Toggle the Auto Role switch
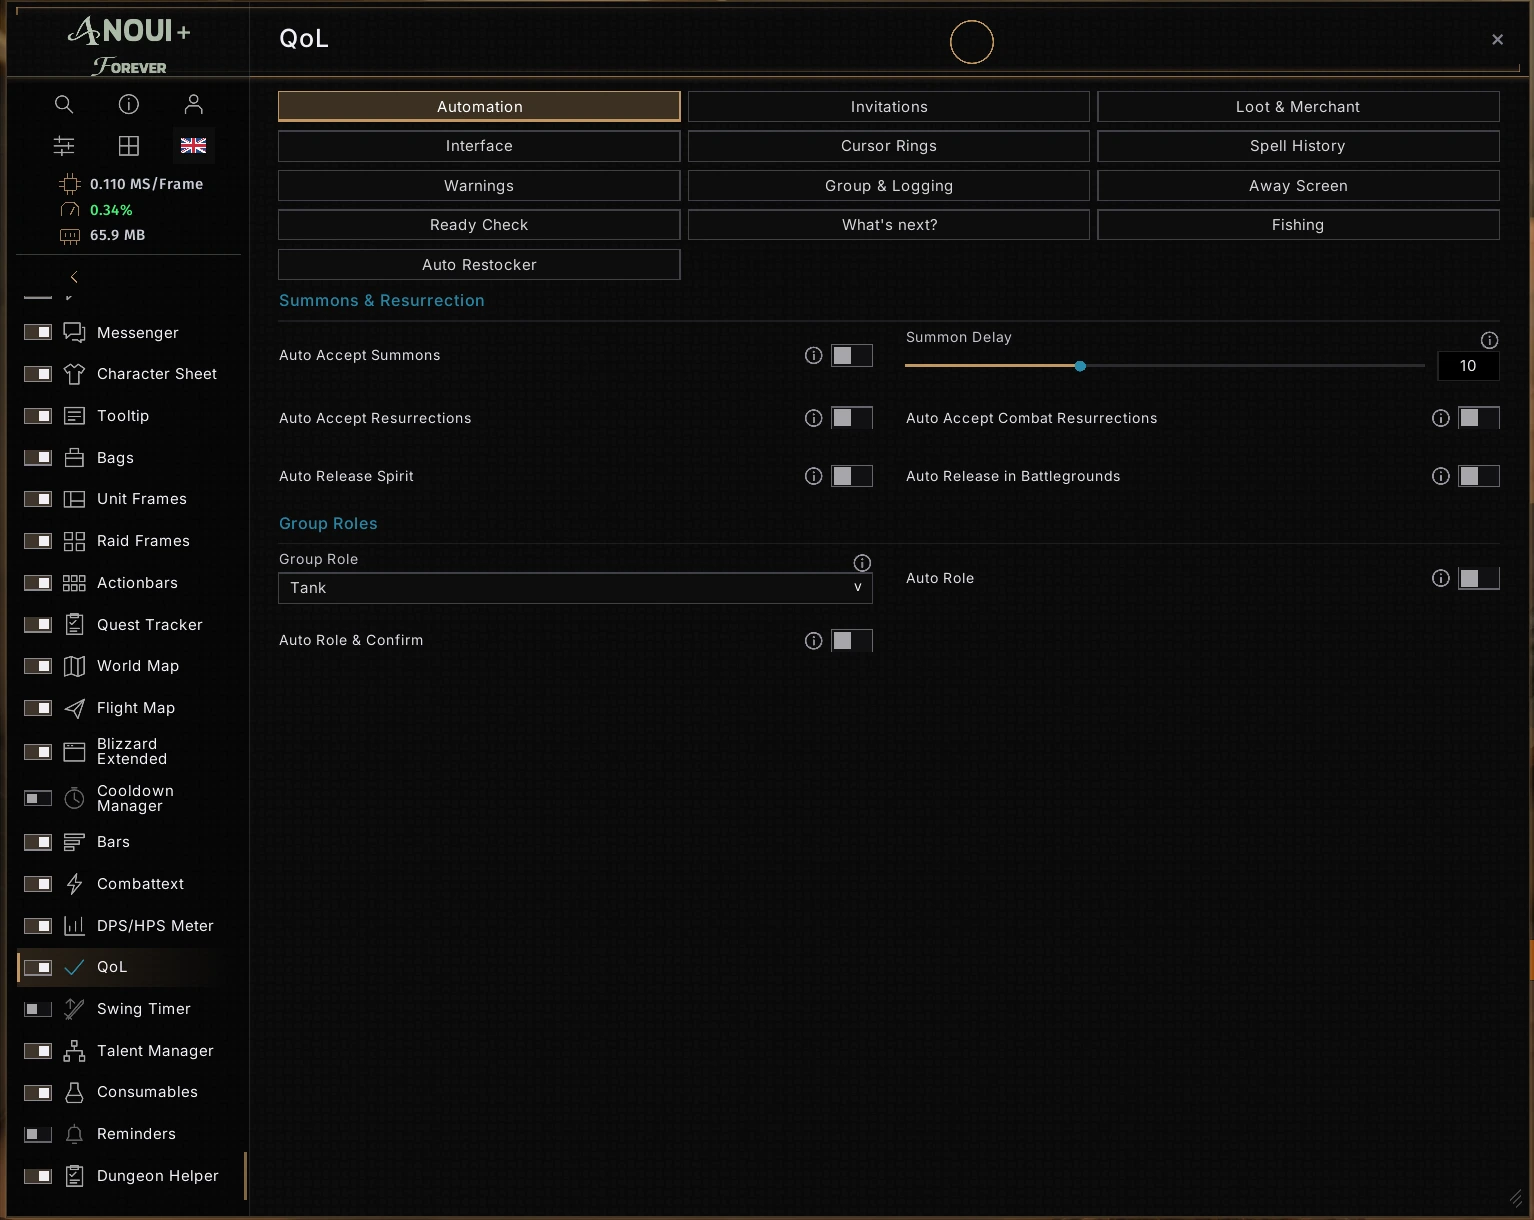The height and width of the screenshot is (1220, 1534). click(1479, 578)
